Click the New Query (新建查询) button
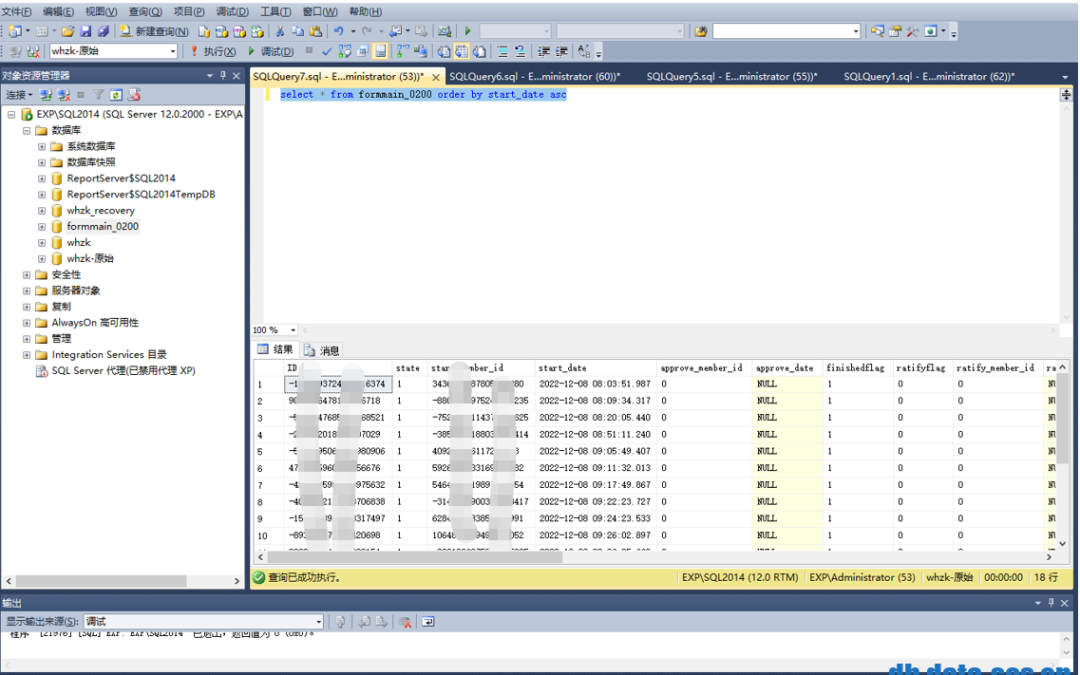This screenshot has height=675, width=1080. pos(154,31)
